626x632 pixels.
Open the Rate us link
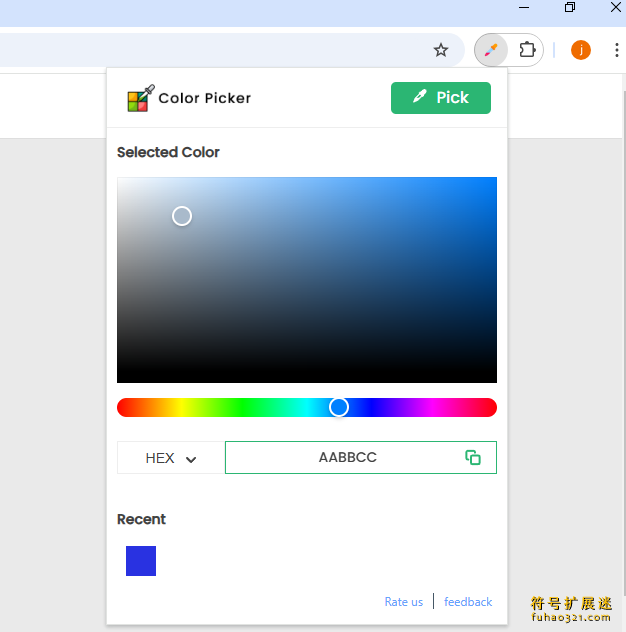(403, 602)
